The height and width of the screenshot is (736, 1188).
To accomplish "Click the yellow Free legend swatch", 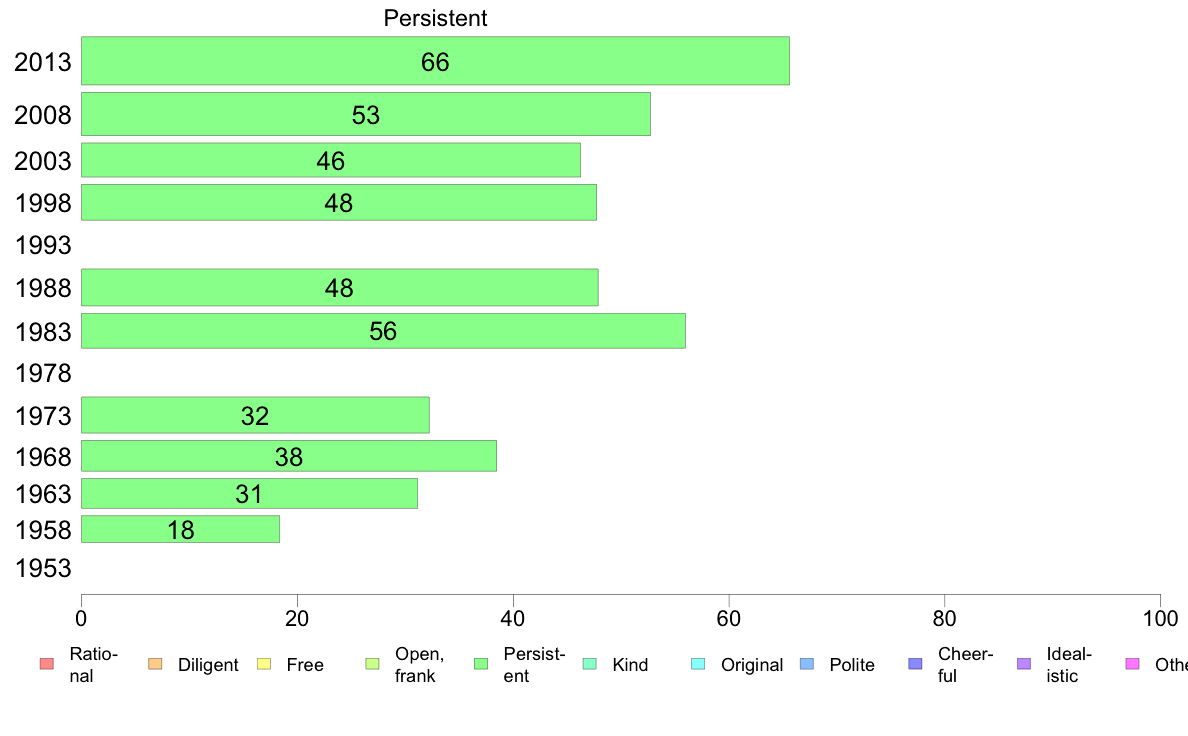I will (x=264, y=664).
